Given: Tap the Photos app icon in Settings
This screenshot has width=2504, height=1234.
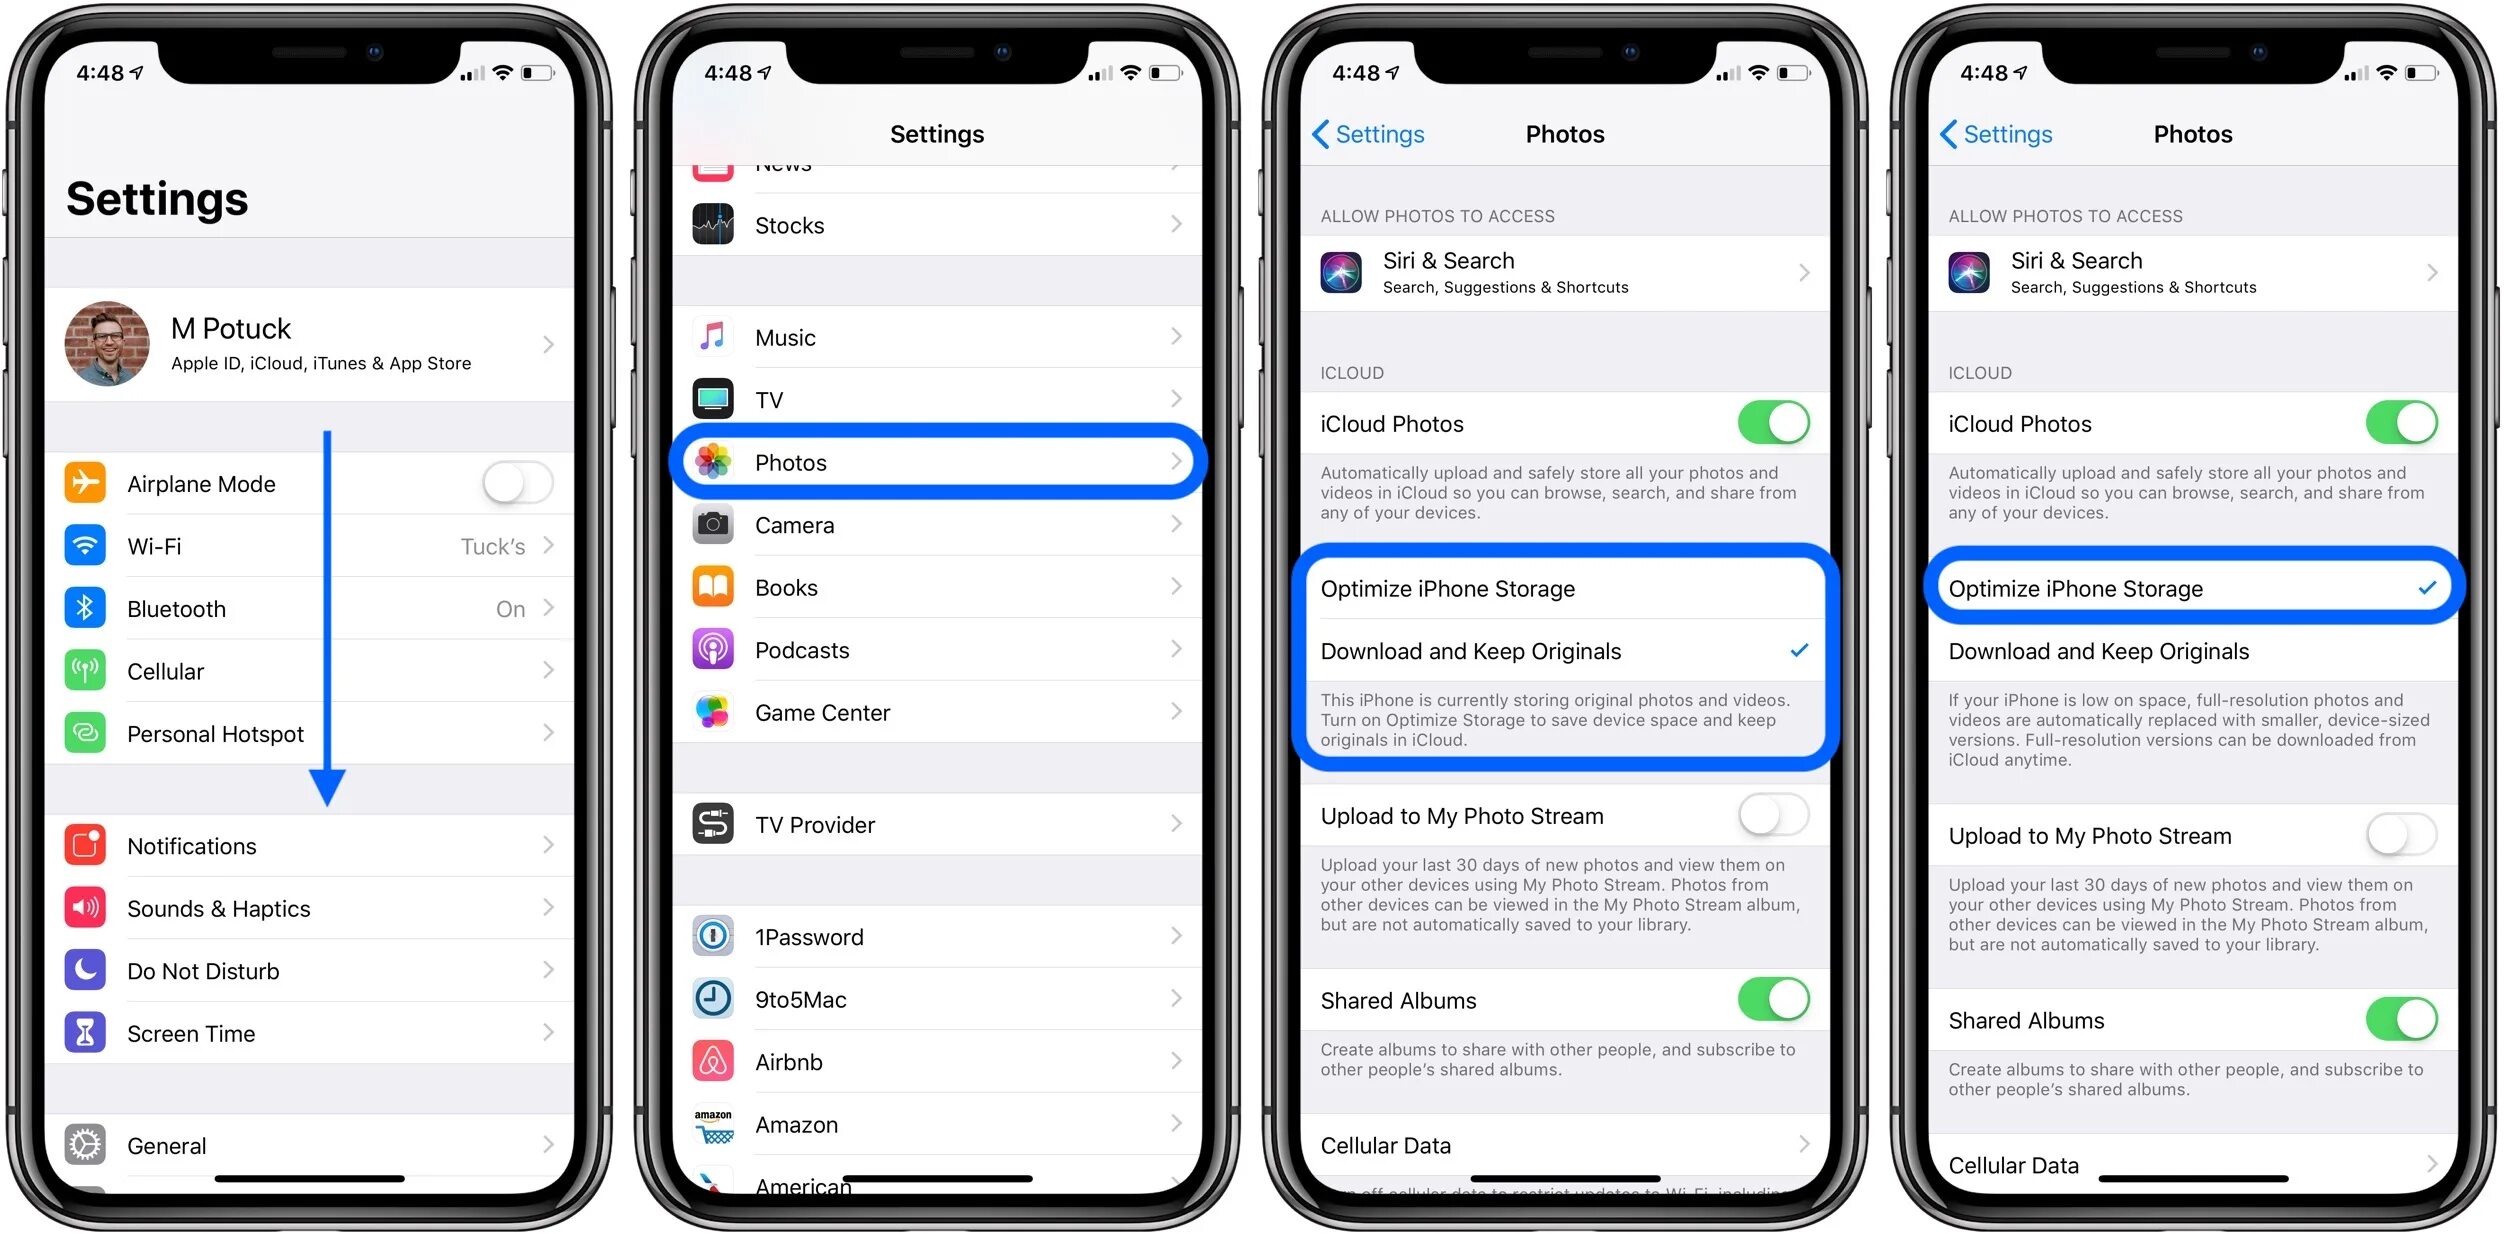Looking at the screenshot, I should point(717,461).
